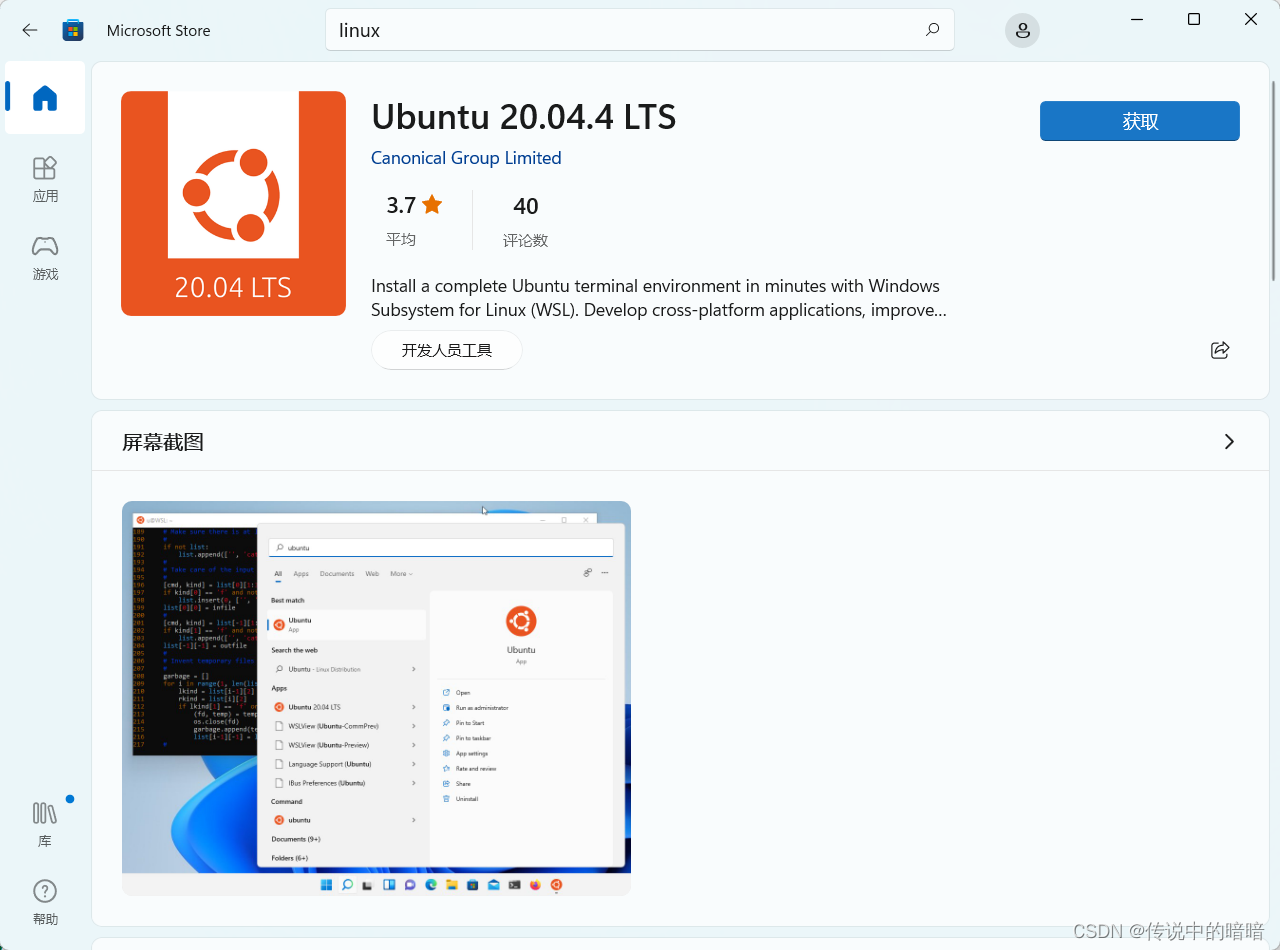Click the search box containing linux
Screen dimensions: 1280x950
pos(640,30)
